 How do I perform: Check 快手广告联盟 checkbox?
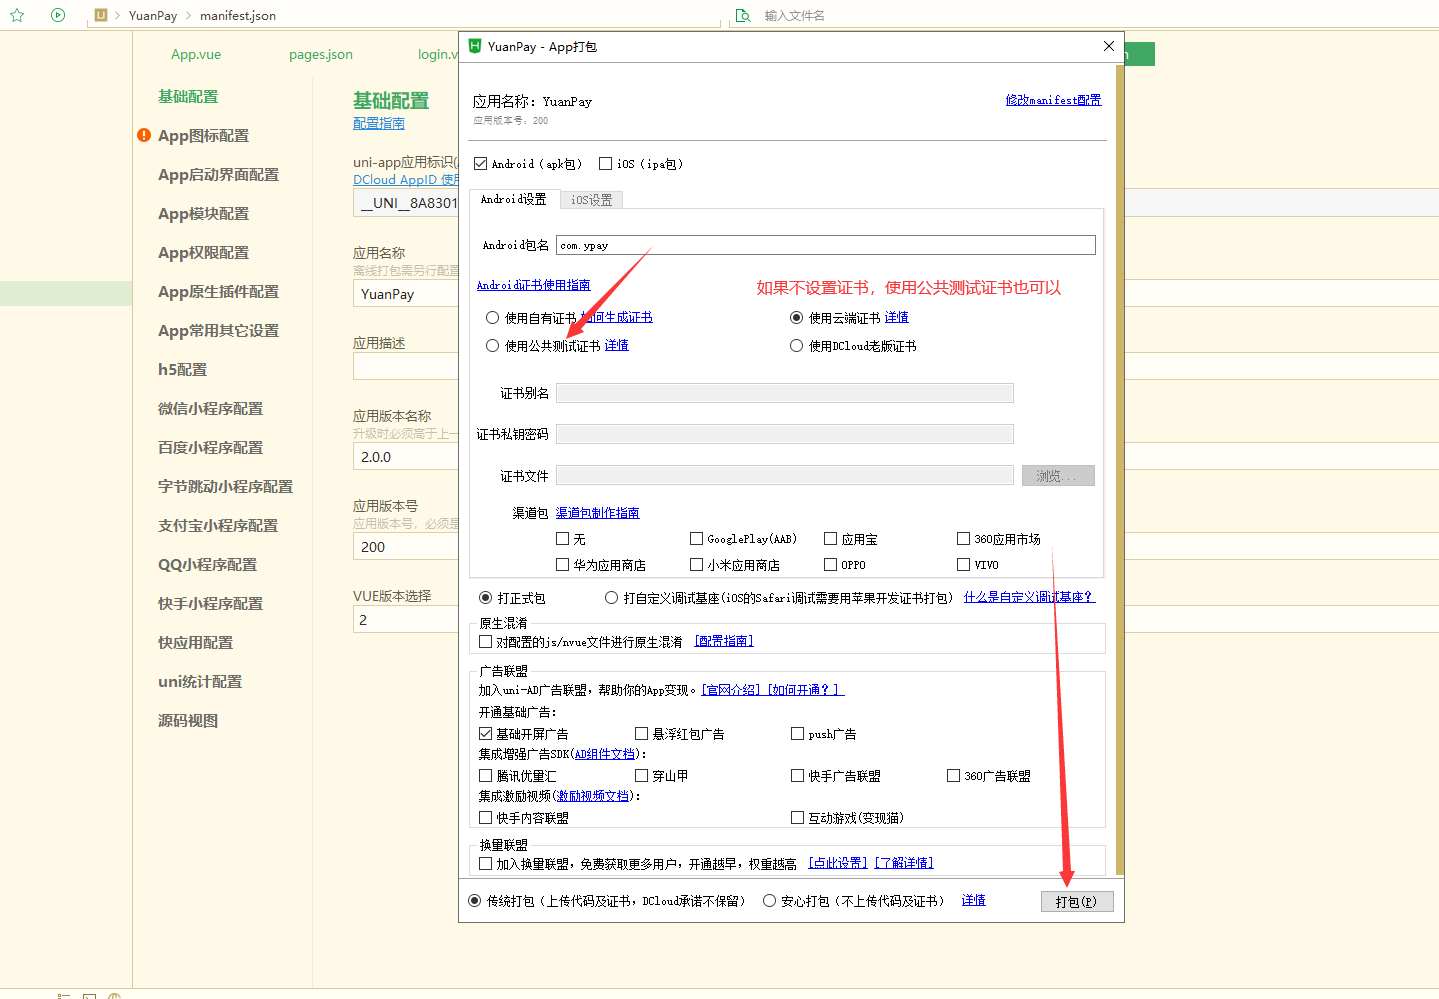pyautogui.click(x=797, y=776)
